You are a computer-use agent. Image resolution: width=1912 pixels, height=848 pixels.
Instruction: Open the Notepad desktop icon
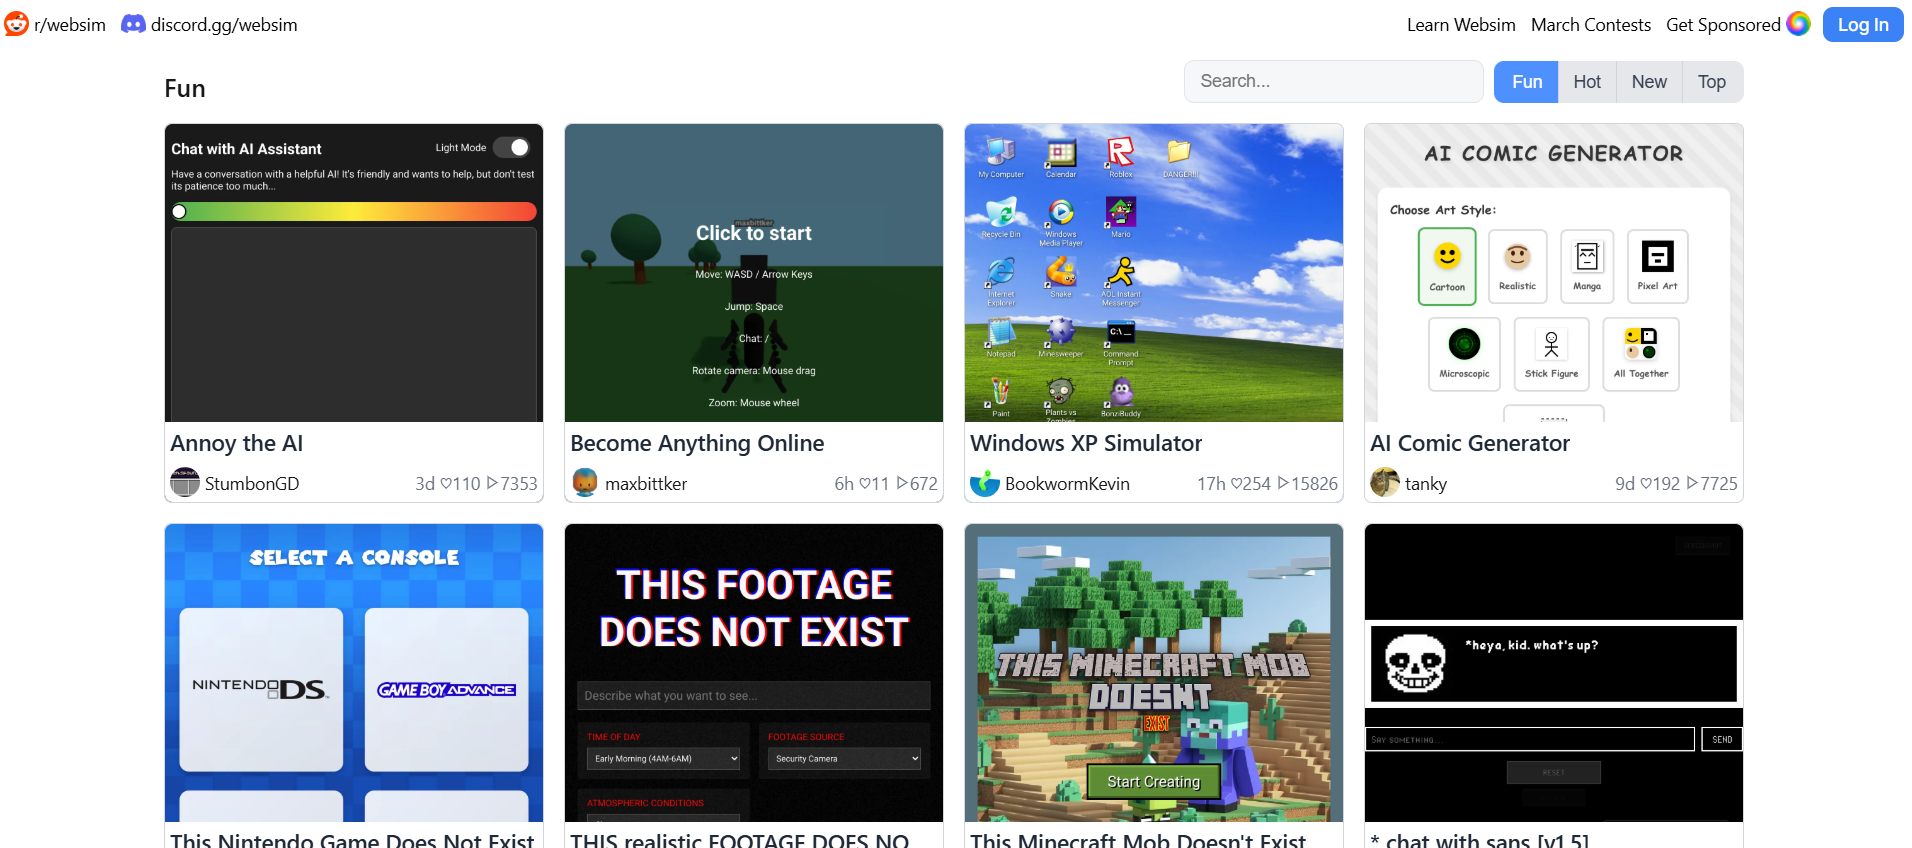coord(1001,338)
